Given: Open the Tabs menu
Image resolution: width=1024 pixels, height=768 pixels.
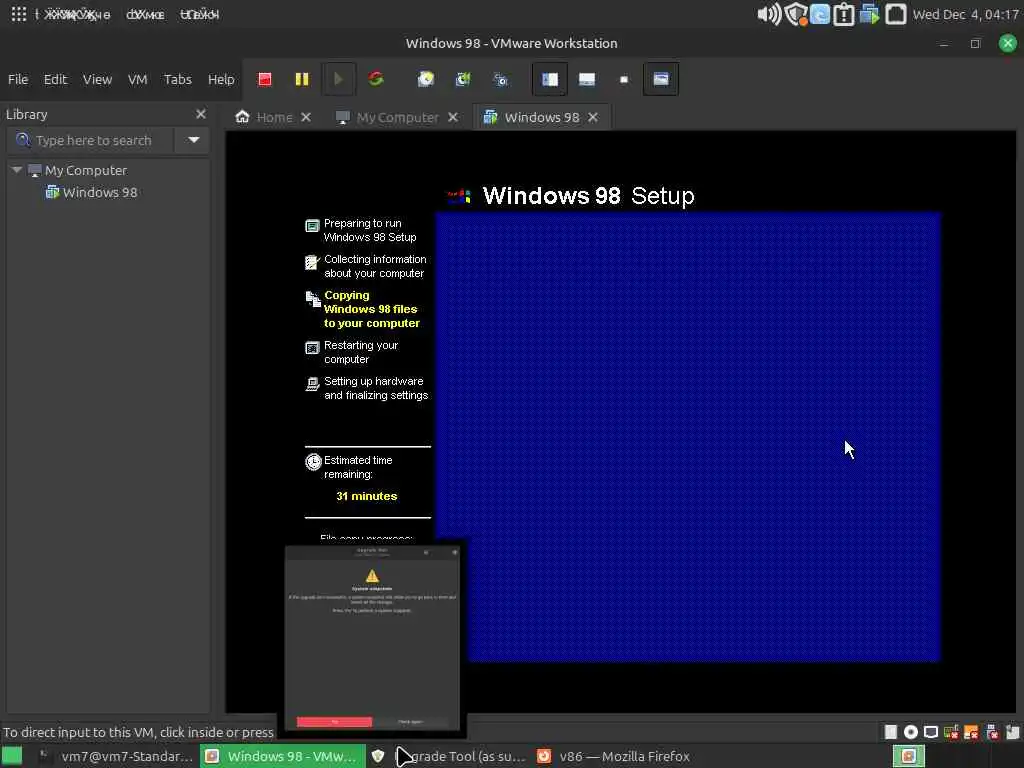Looking at the screenshot, I should (178, 79).
